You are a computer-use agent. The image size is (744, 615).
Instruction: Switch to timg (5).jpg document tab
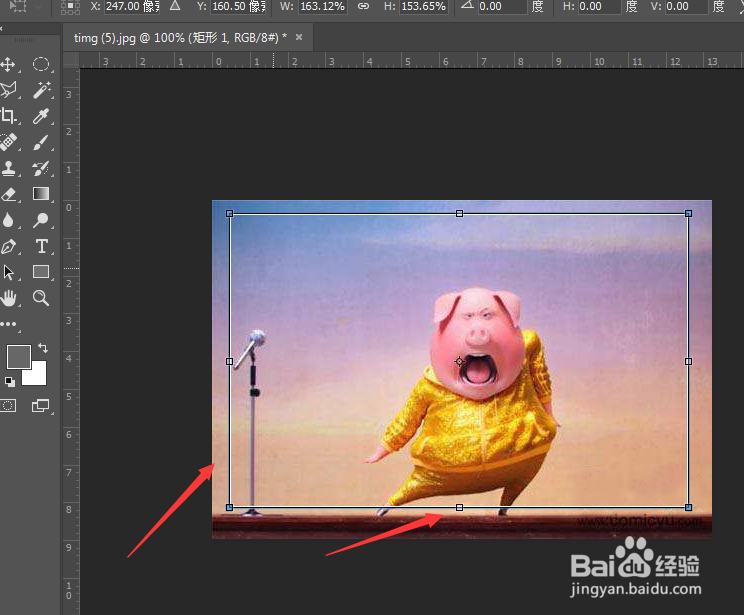180,38
